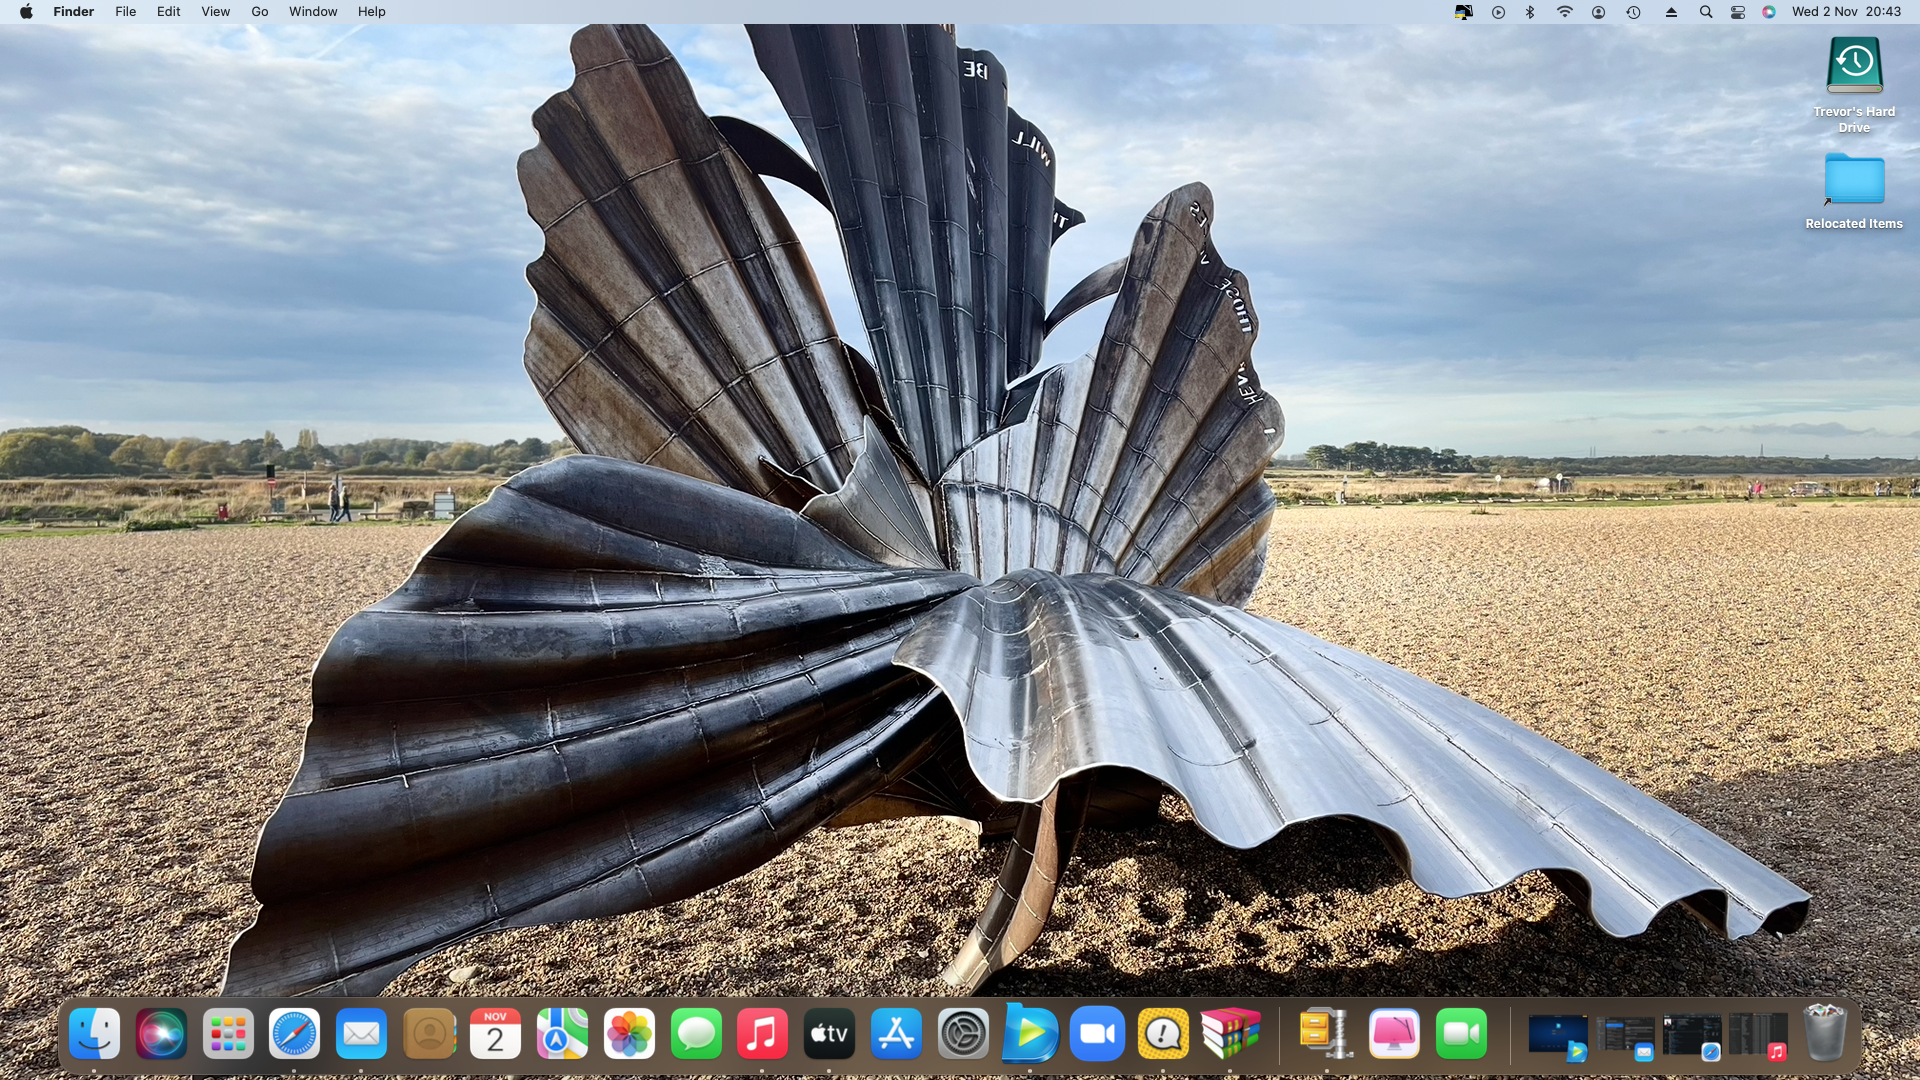
Task: Click the monitor menu bar icon
Action: click(1463, 12)
